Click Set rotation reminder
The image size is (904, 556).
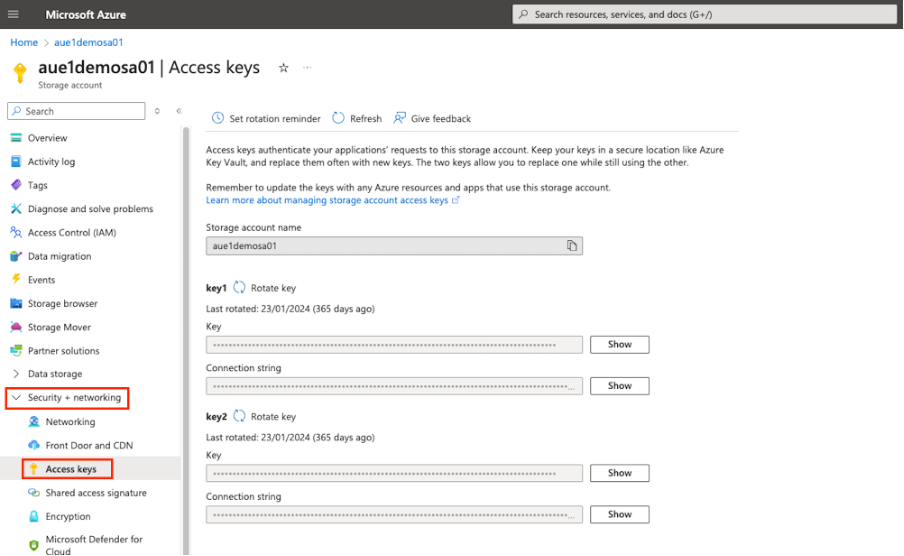click(x=266, y=118)
